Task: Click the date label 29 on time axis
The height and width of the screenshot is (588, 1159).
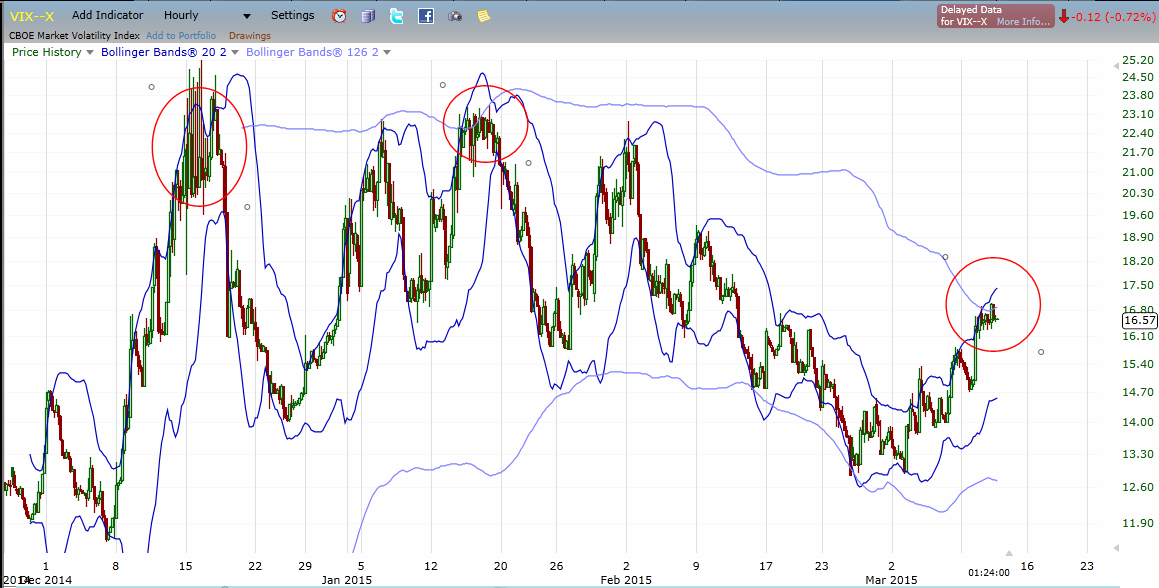Action: click(x=305, y=566)
